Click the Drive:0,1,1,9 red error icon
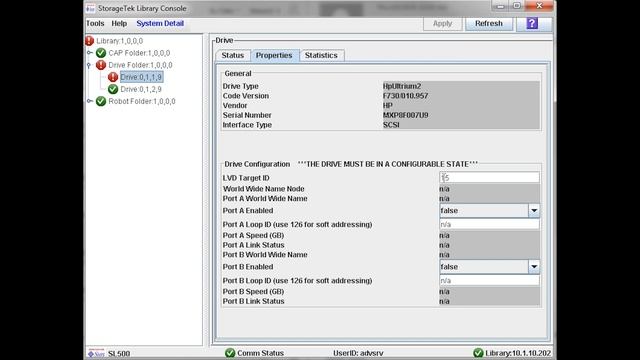The height and width of the screenshot is (360, 640). click(x=113, y=77)
